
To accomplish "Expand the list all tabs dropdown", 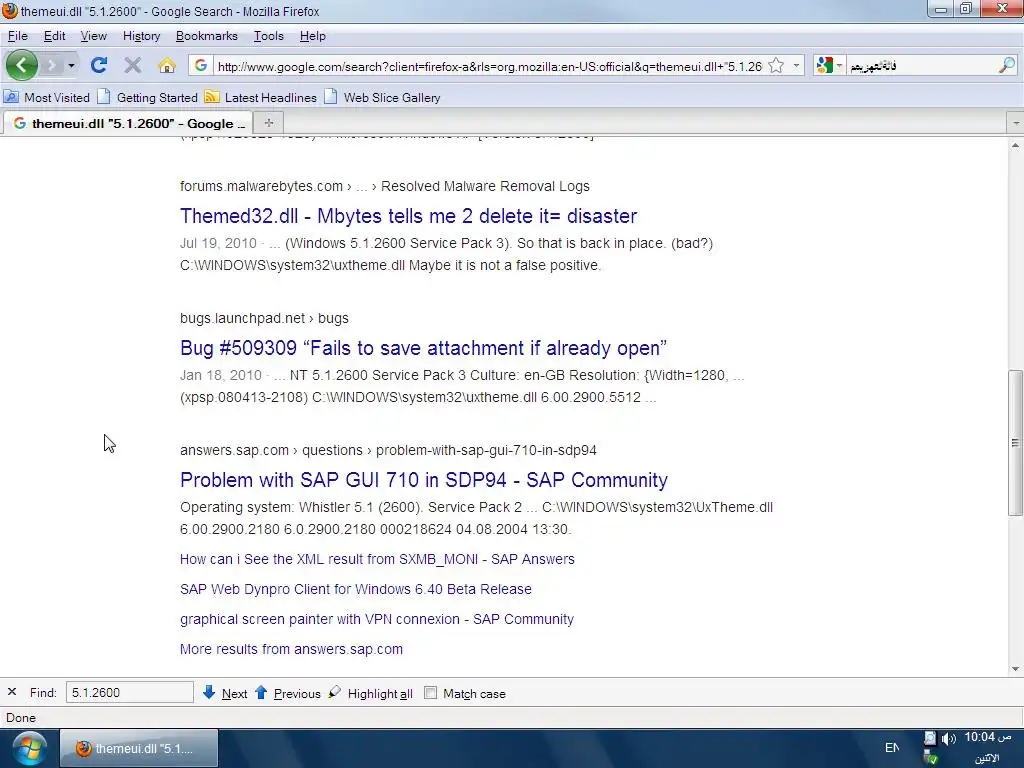I will coord(1016,123).
